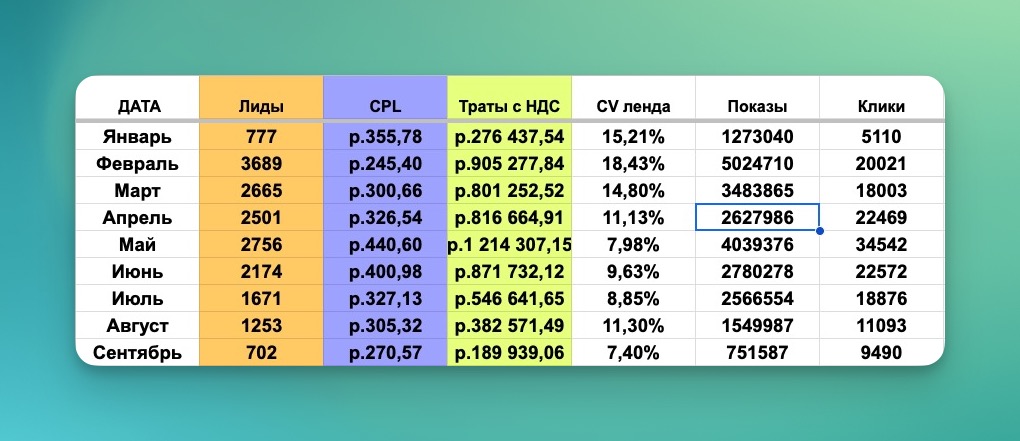Select the conversion cell showing 18,43%
The width and height of the screenshot is (1020, 441).
click(x=633, y=164)
